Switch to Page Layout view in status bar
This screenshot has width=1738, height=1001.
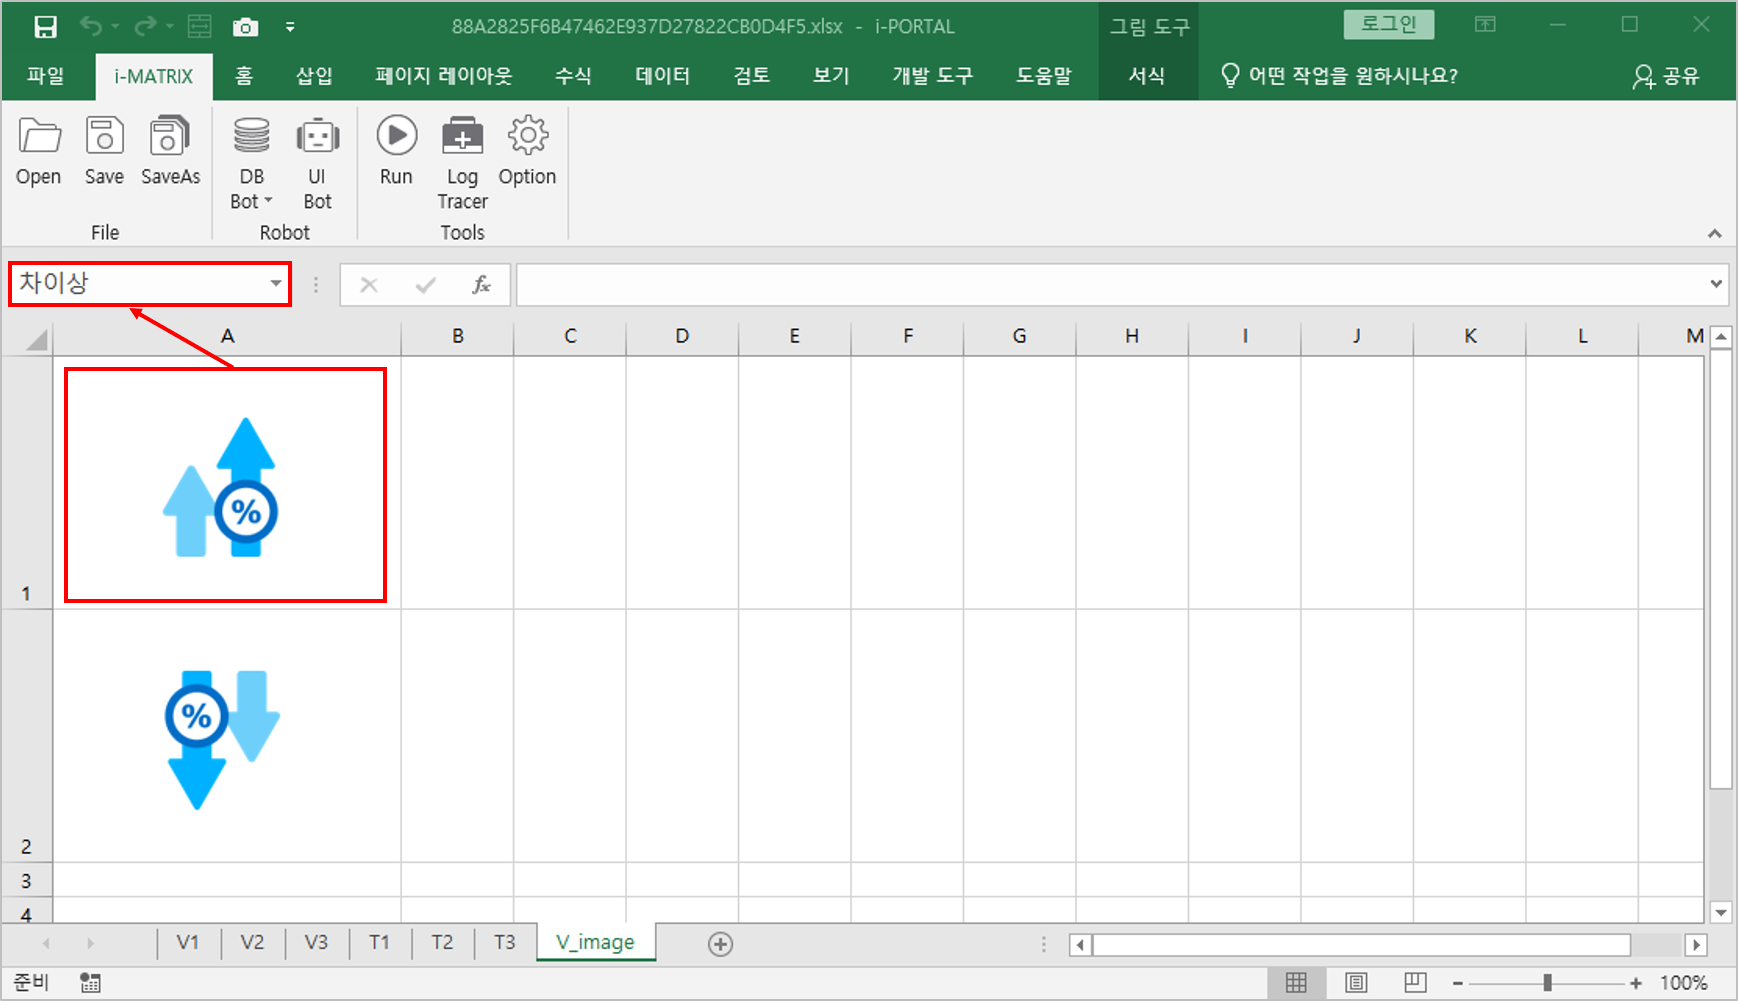(x=1356, y=983)
